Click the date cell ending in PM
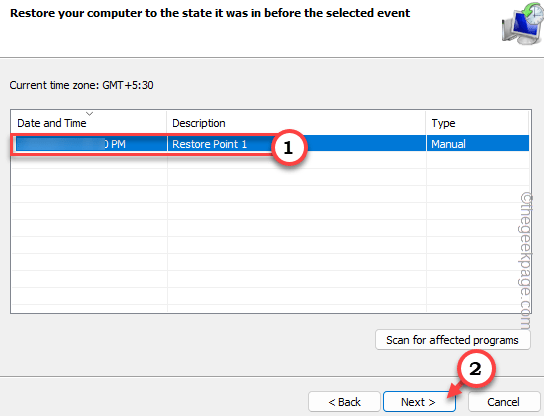544x416 pixels. tap(90, 144)
